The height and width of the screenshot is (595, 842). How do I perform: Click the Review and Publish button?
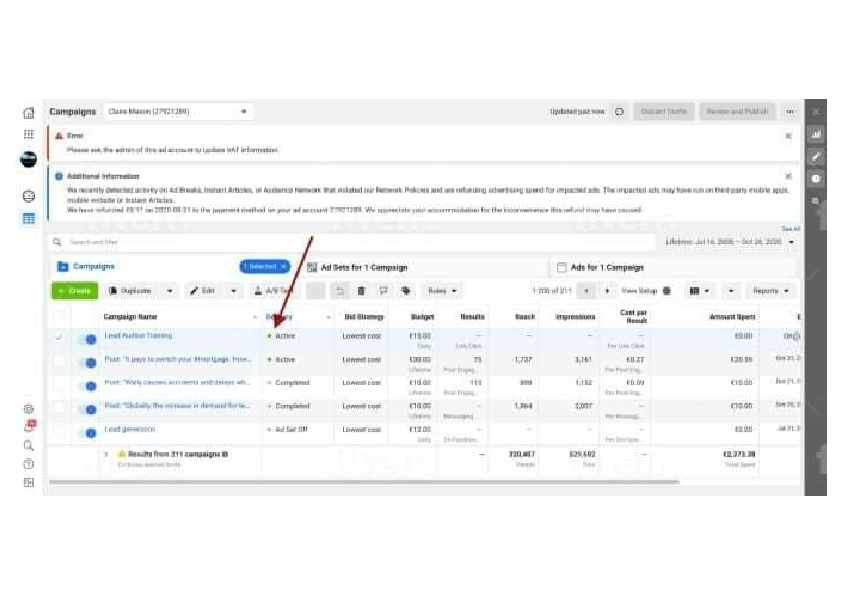coord(737,112)
